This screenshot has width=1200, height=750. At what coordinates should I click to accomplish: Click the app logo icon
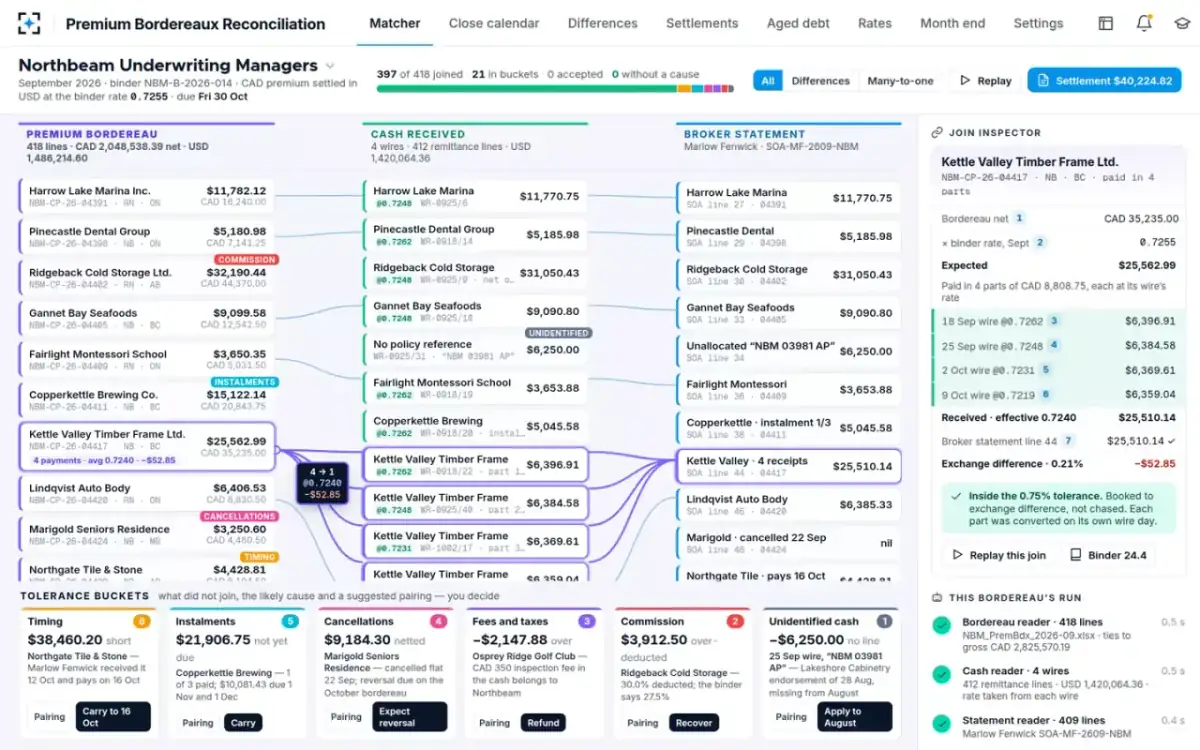click(x=29, y=23)
